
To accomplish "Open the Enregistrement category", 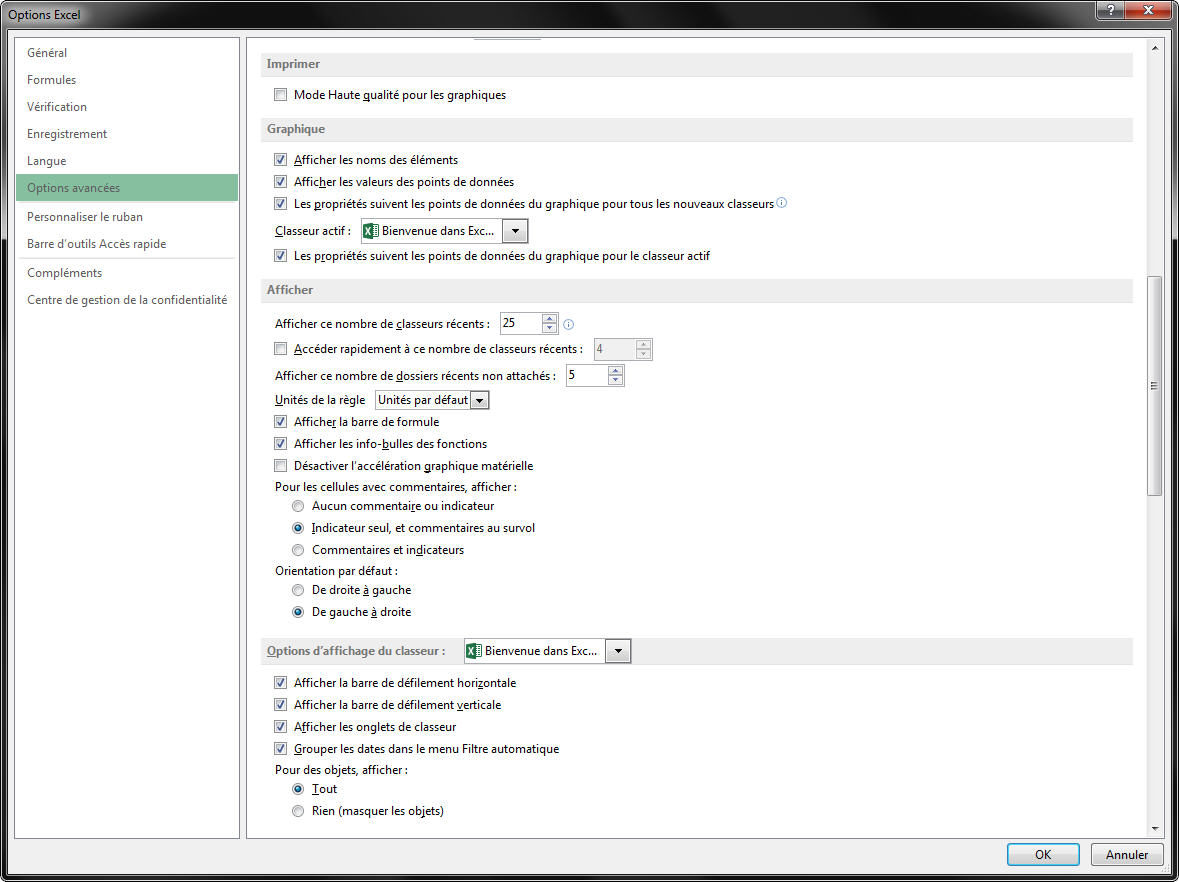I will point(126,134).
